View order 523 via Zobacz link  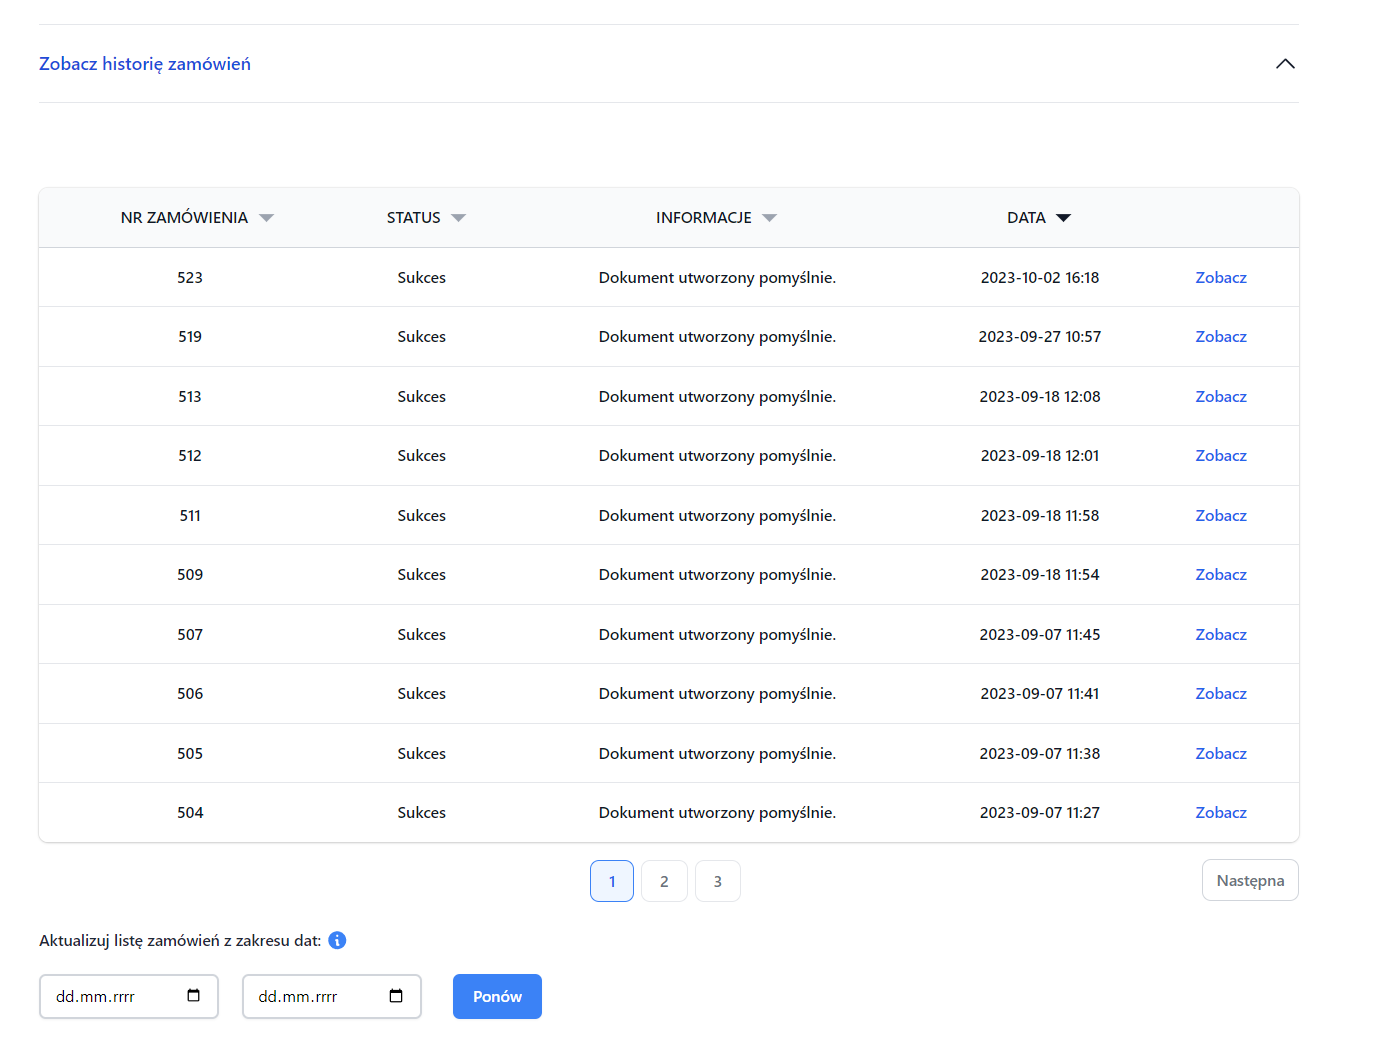click(x=1221, y=277)
